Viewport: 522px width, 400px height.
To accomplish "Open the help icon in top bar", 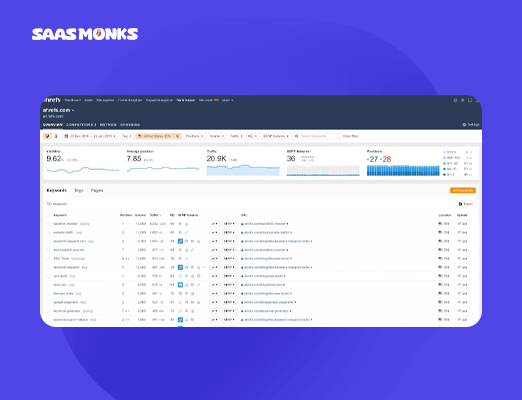I will [x=455, y=100].
